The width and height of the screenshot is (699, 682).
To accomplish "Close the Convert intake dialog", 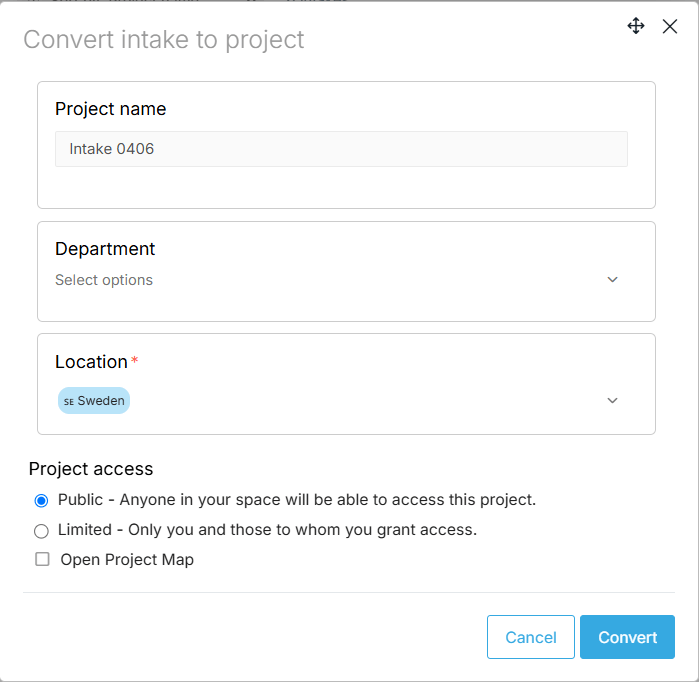I will pyautogui.click(x=670, y=27).
